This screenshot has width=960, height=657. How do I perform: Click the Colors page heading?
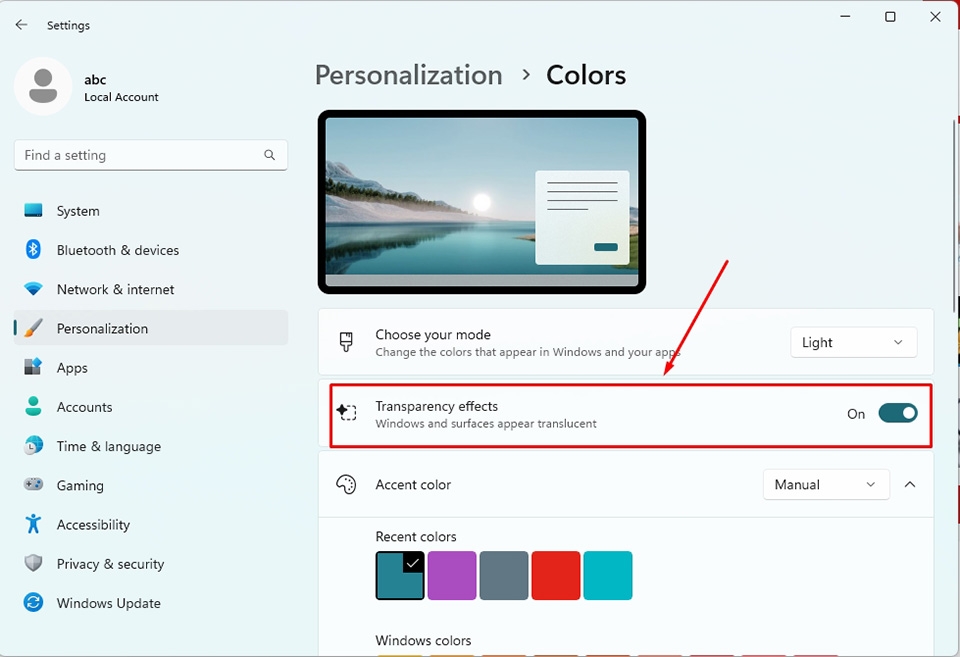pos(586,75)
